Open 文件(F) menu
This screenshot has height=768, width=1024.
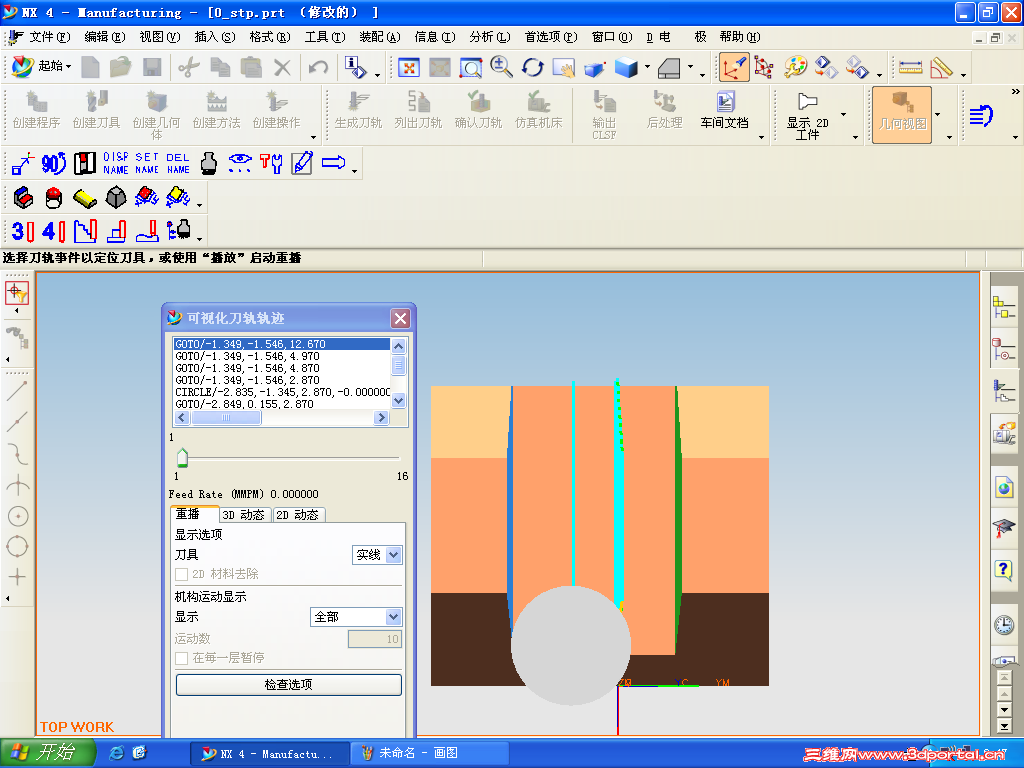click(x=49, y=37)
